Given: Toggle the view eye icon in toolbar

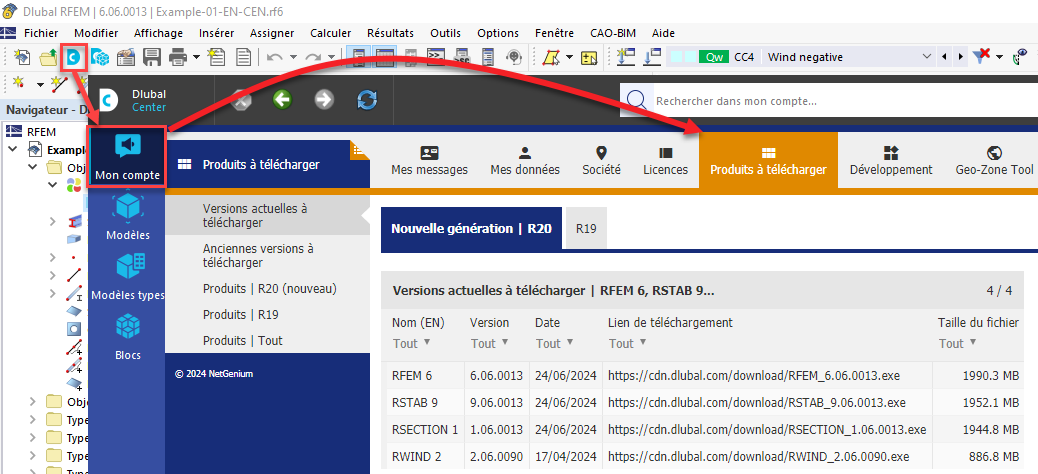Looking at the screenshot, I should pos(1022,58).
